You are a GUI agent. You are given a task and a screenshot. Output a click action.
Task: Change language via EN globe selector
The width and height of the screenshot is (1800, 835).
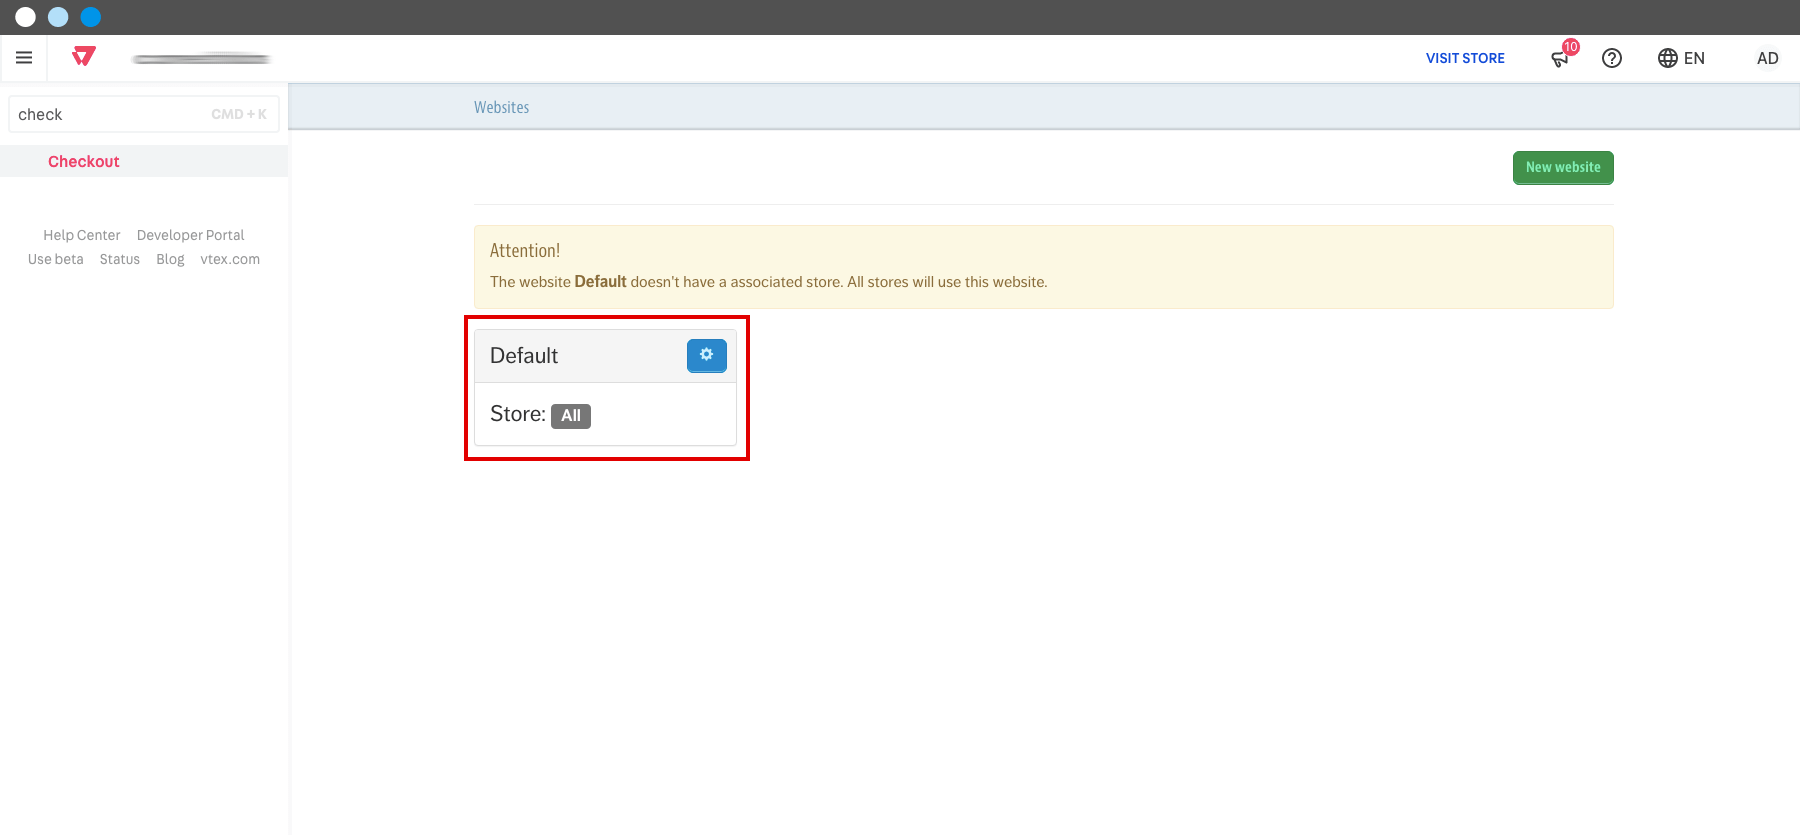[x=1681, y=58]
